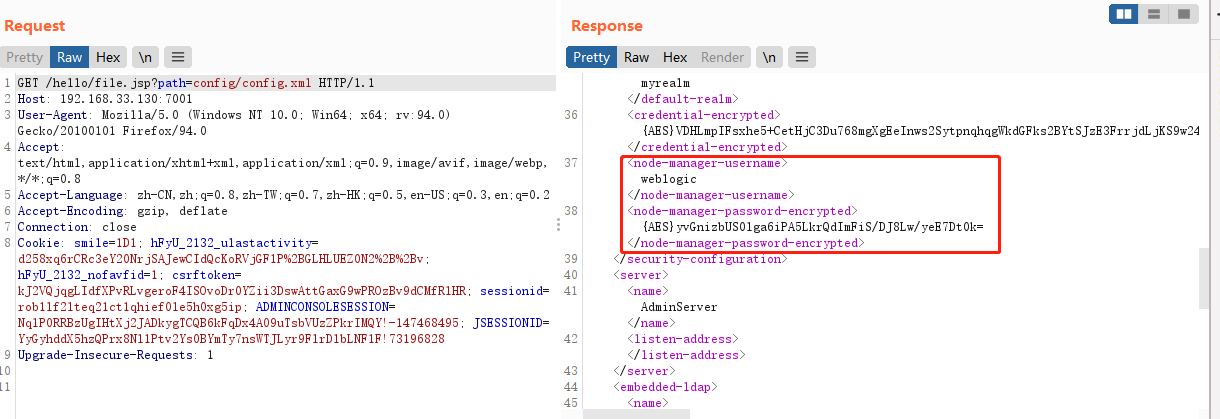
Task: Click the weblogic username value
Action: point(669,179)
